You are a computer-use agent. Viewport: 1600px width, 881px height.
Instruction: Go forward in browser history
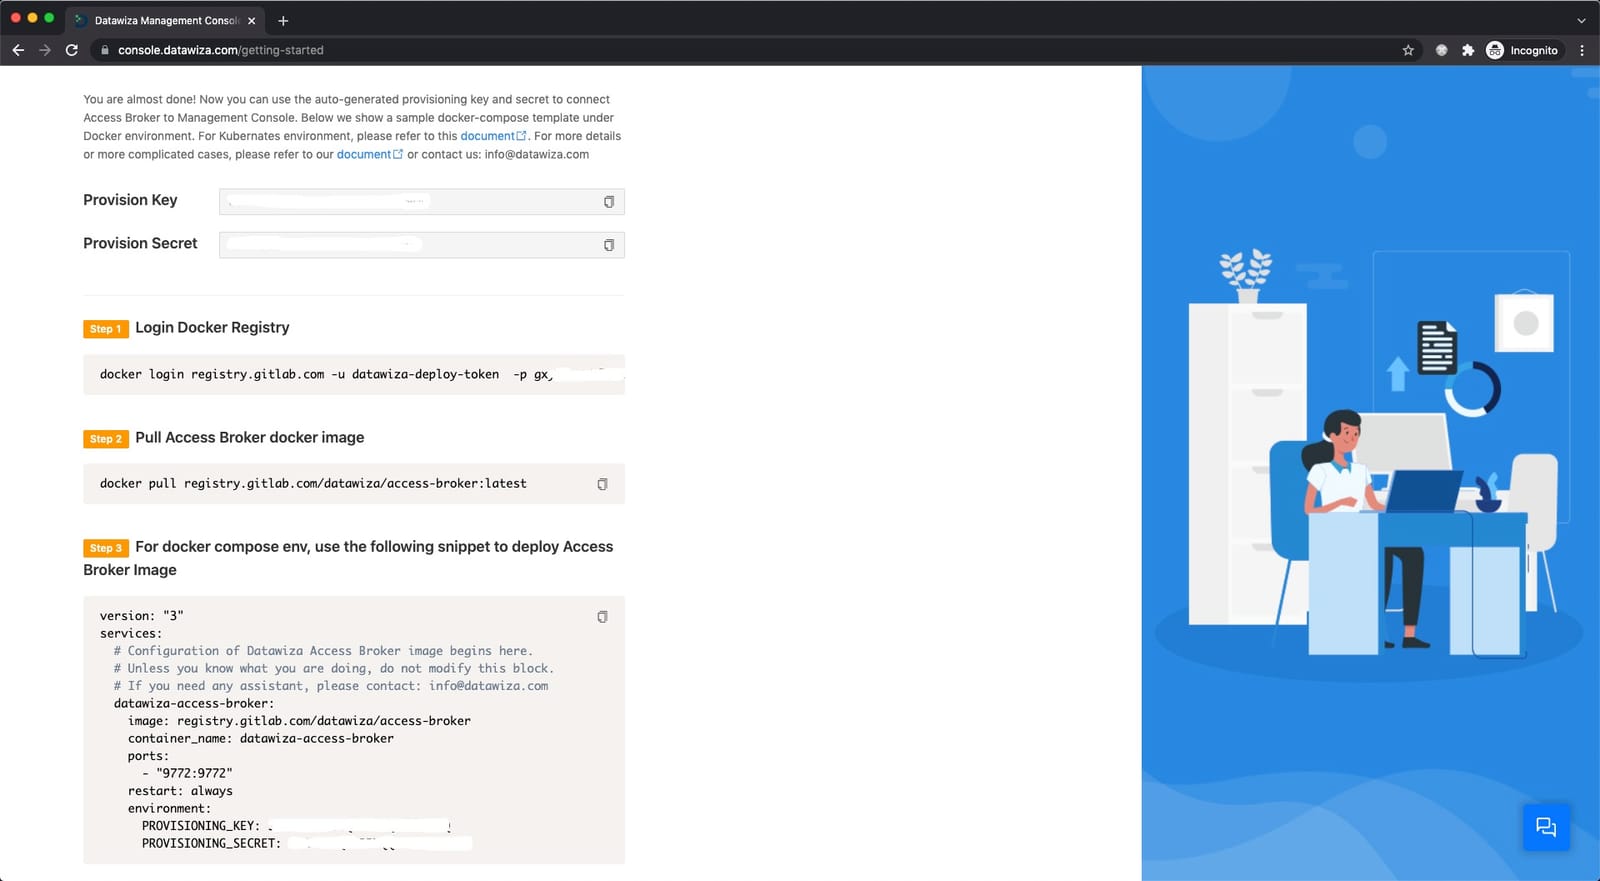click(x=45, y=50)
